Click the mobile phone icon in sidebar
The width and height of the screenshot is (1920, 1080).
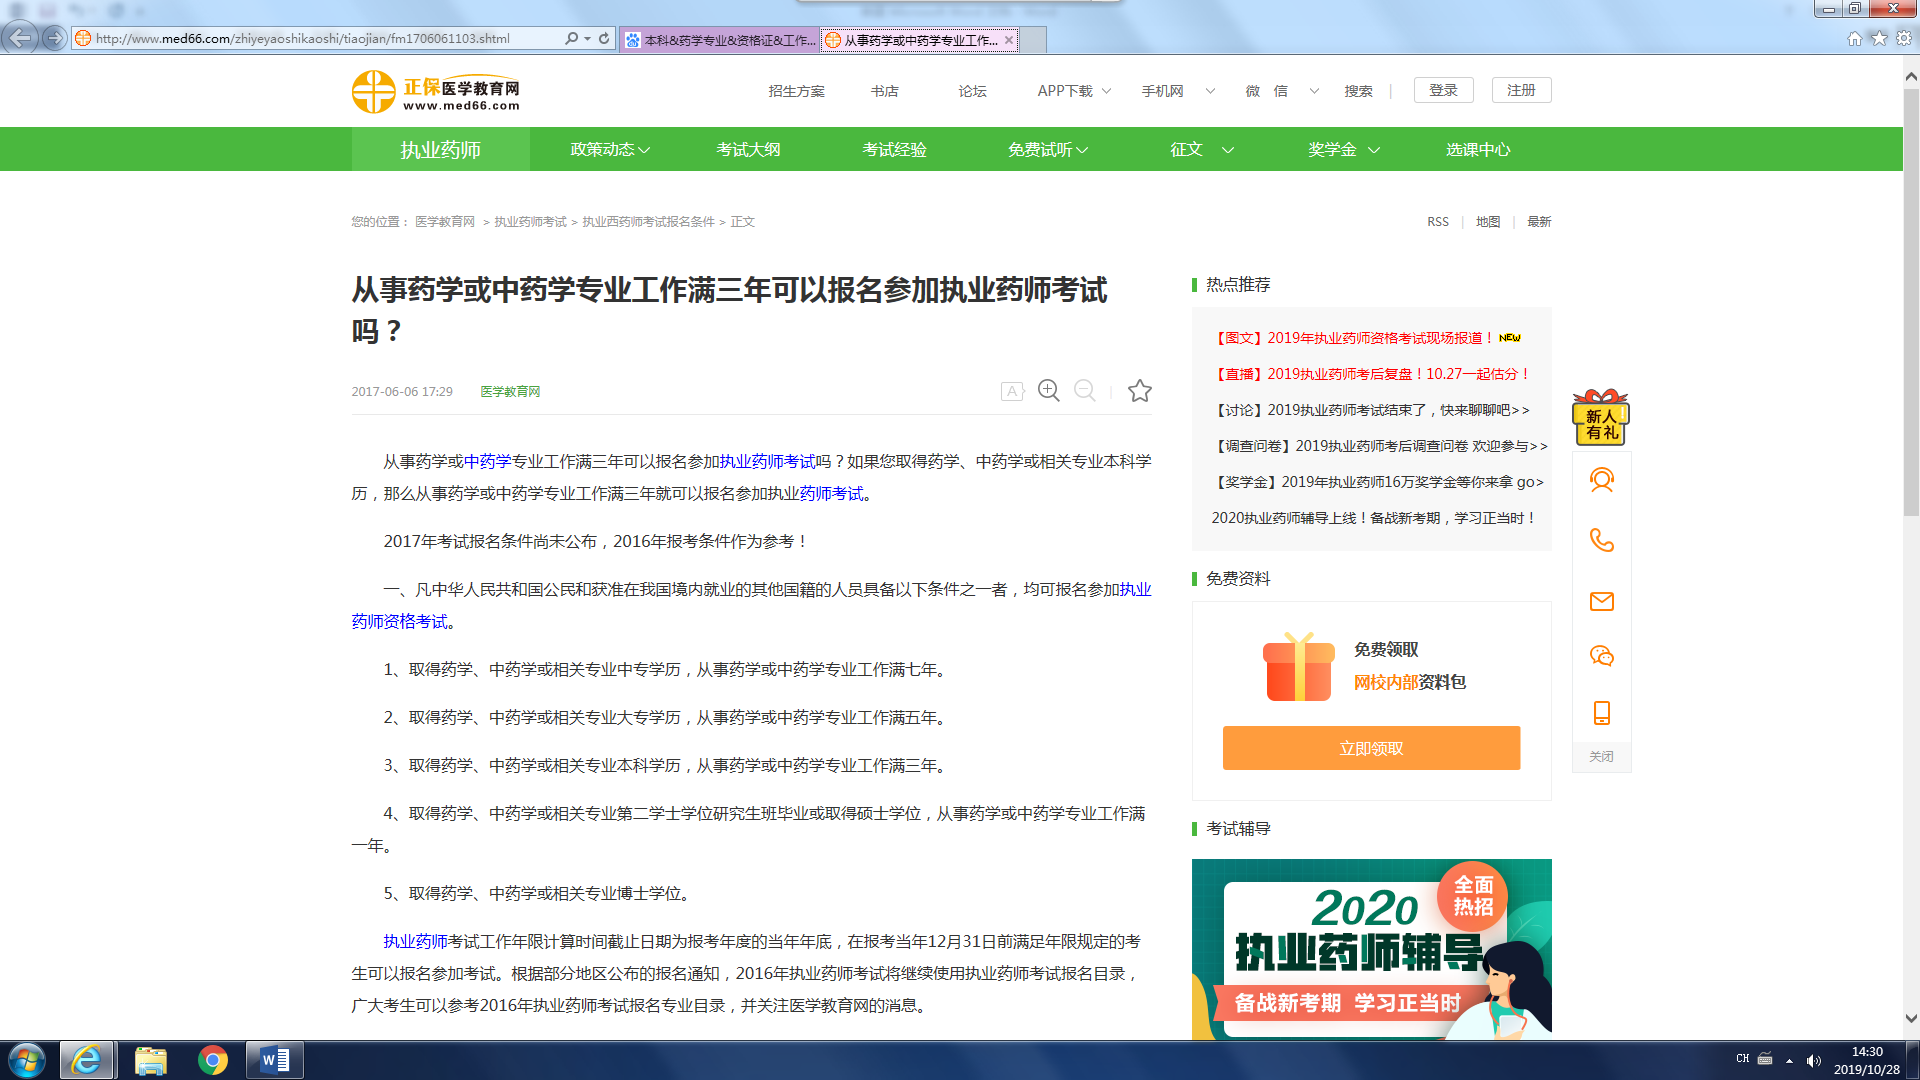click(1601, 713)
